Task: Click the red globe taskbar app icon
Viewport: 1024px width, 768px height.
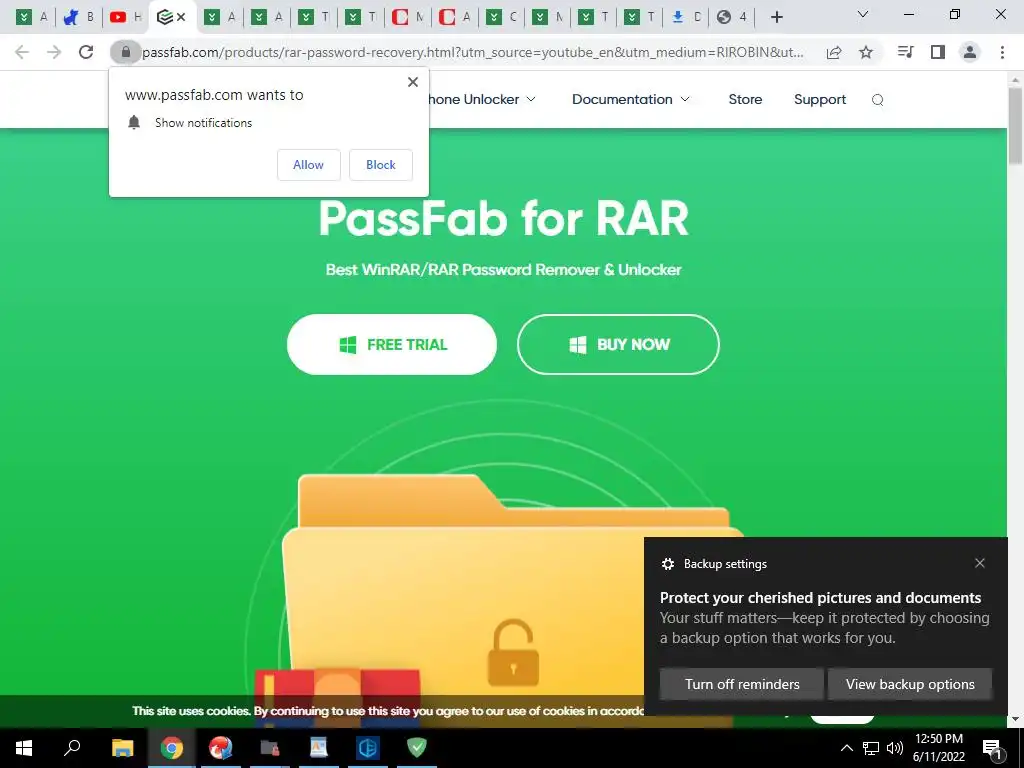Action: pos(221,748)
